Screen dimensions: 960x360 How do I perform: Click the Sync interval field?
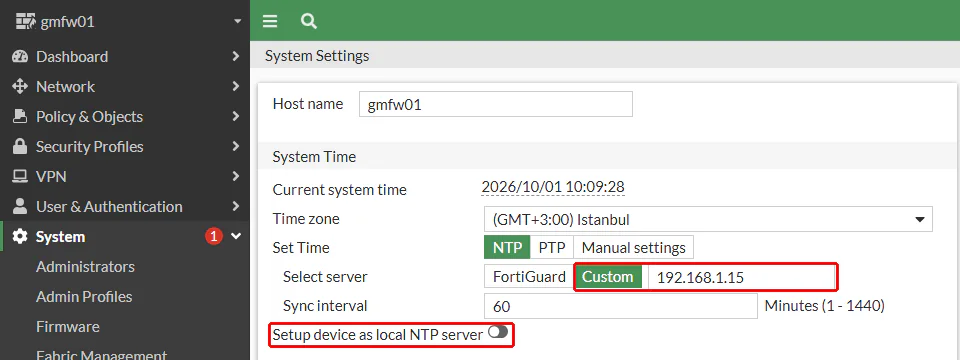pyautogui.click(x=621, y=306)
